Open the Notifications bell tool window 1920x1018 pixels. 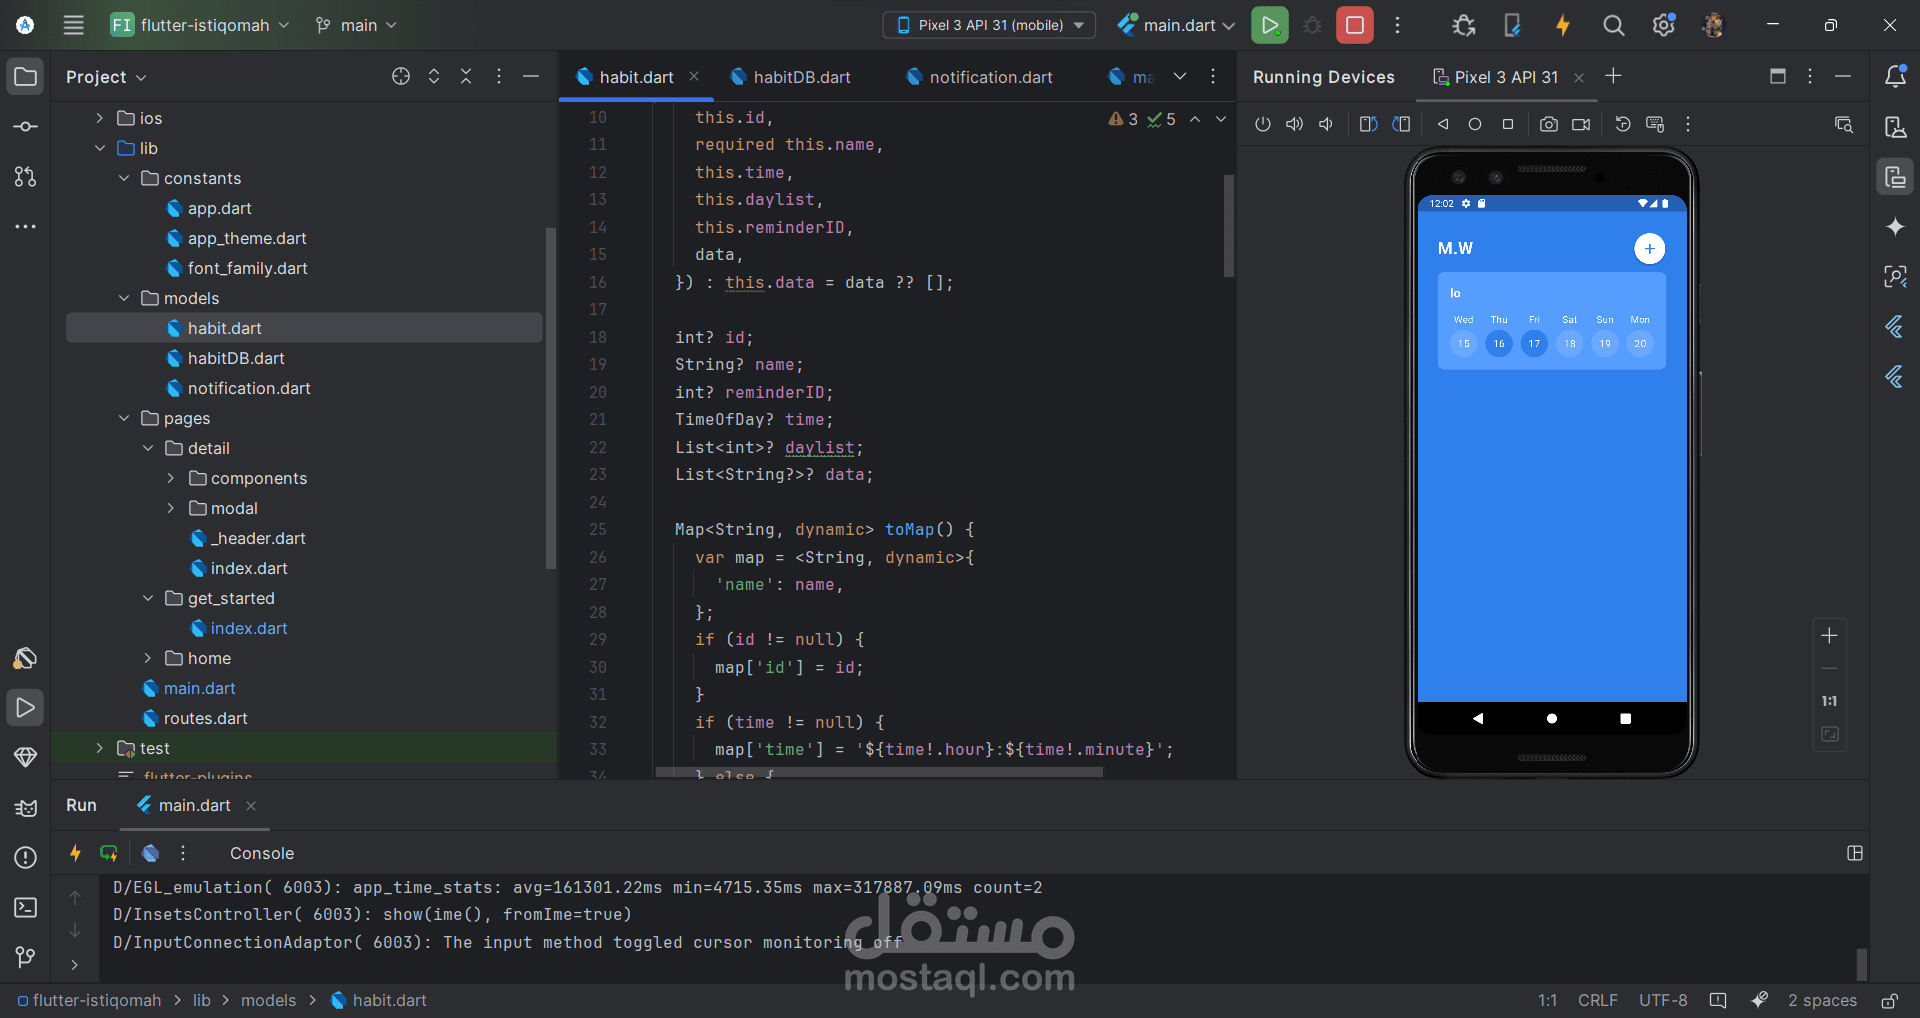1895,76
